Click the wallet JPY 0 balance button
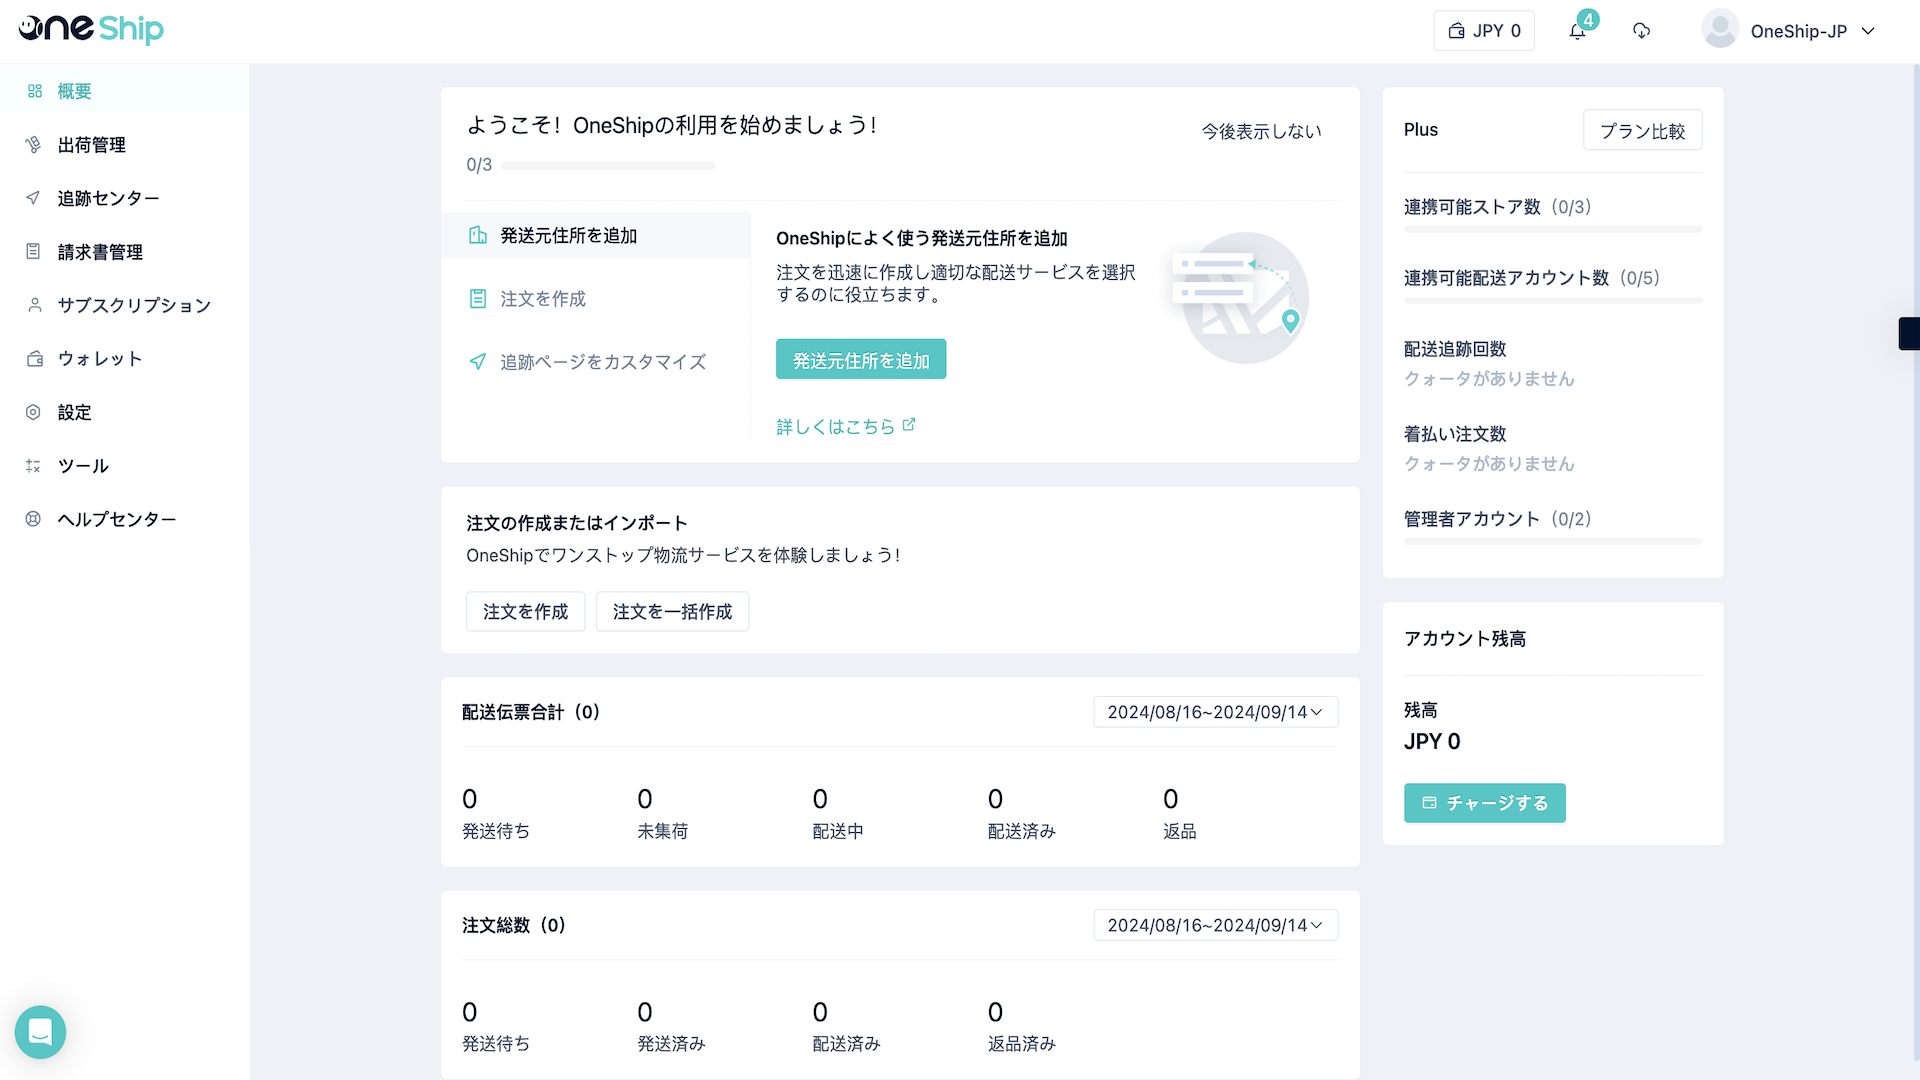Screen dimensions: 1920x1080 (1484, 31)
